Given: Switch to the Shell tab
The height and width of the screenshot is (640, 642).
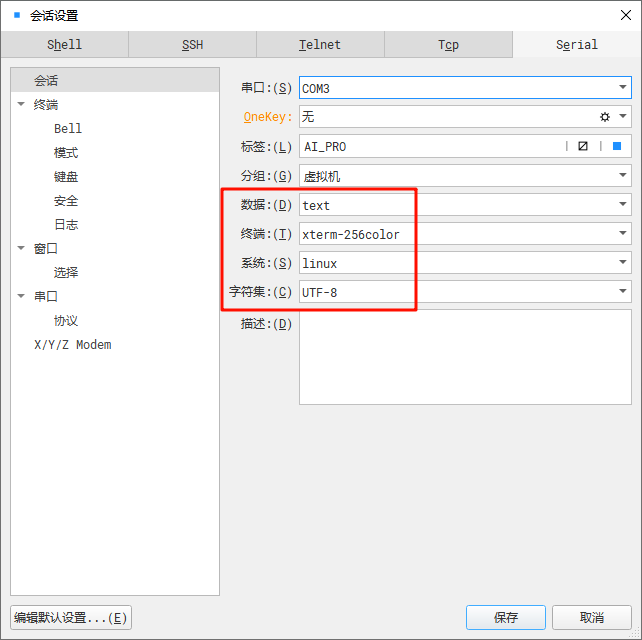Looking at the screenshot, I should 64,44.
